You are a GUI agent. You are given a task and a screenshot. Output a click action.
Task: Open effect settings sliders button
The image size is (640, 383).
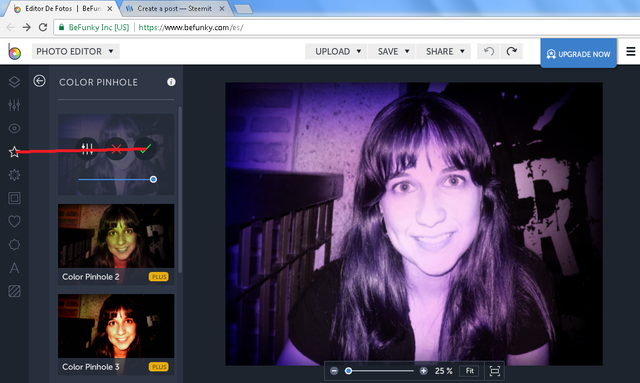(x=87, y=149)
